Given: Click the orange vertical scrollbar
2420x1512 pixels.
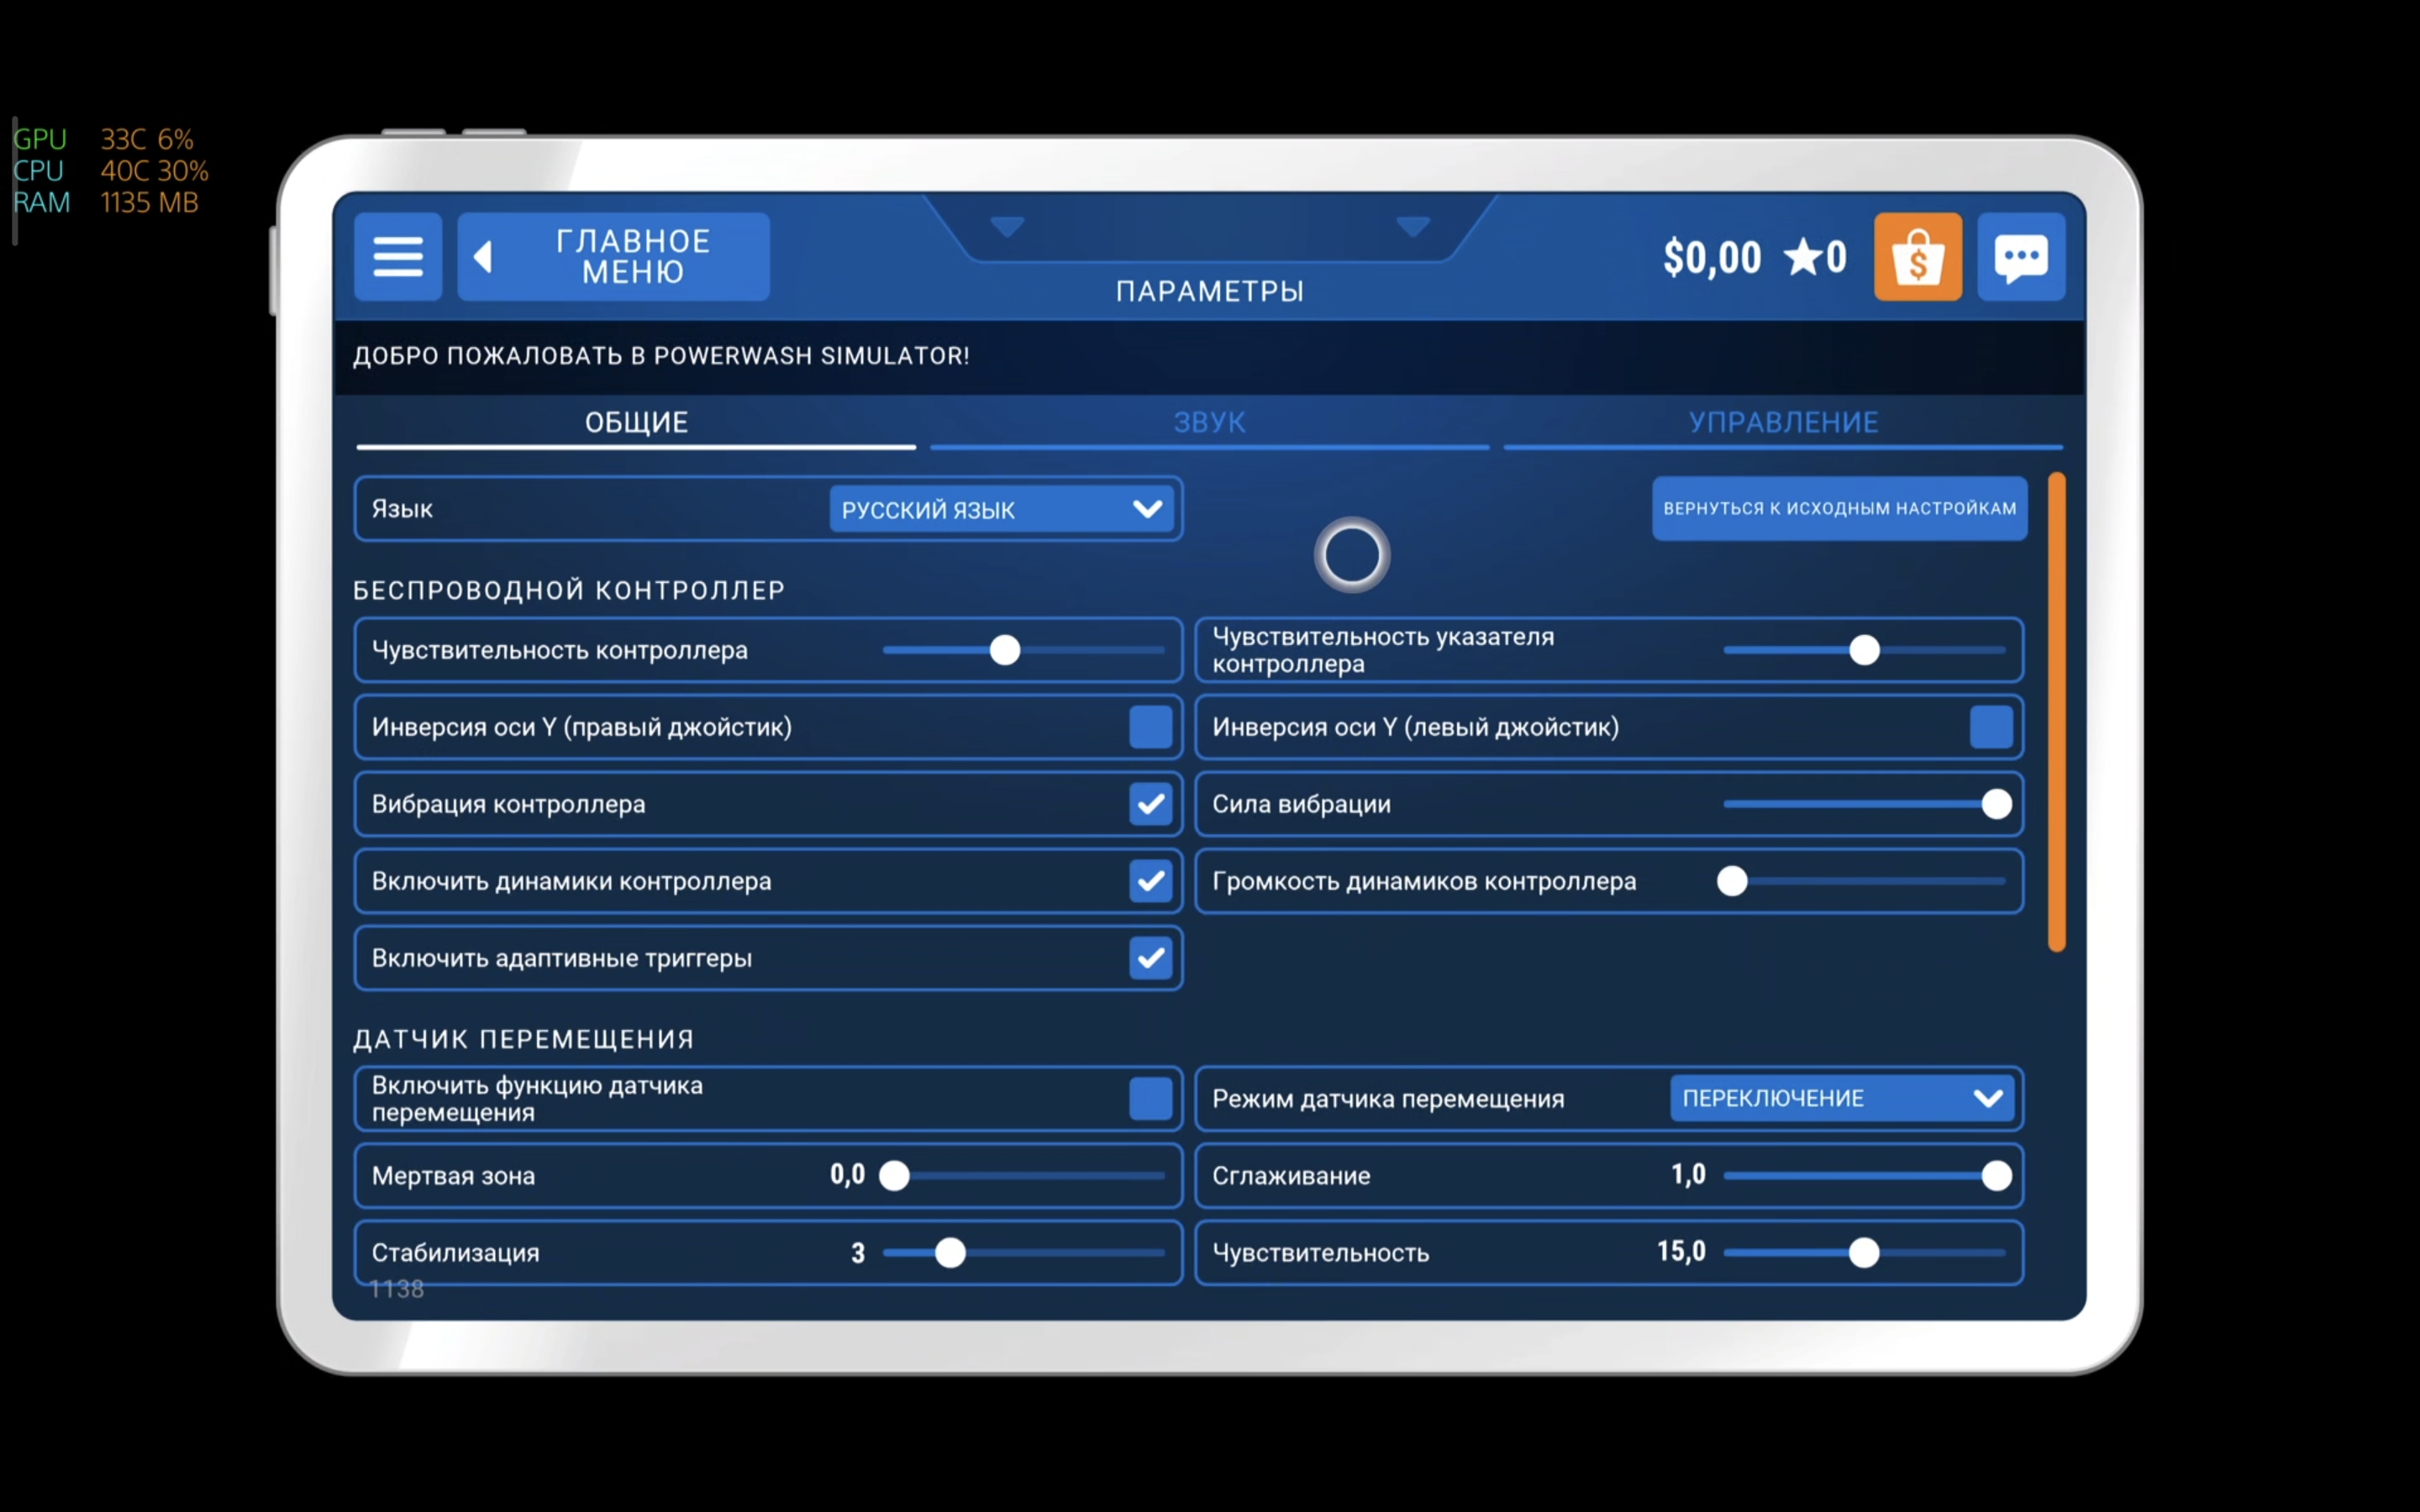Looking at the screenshot, I should point(2056,711).
